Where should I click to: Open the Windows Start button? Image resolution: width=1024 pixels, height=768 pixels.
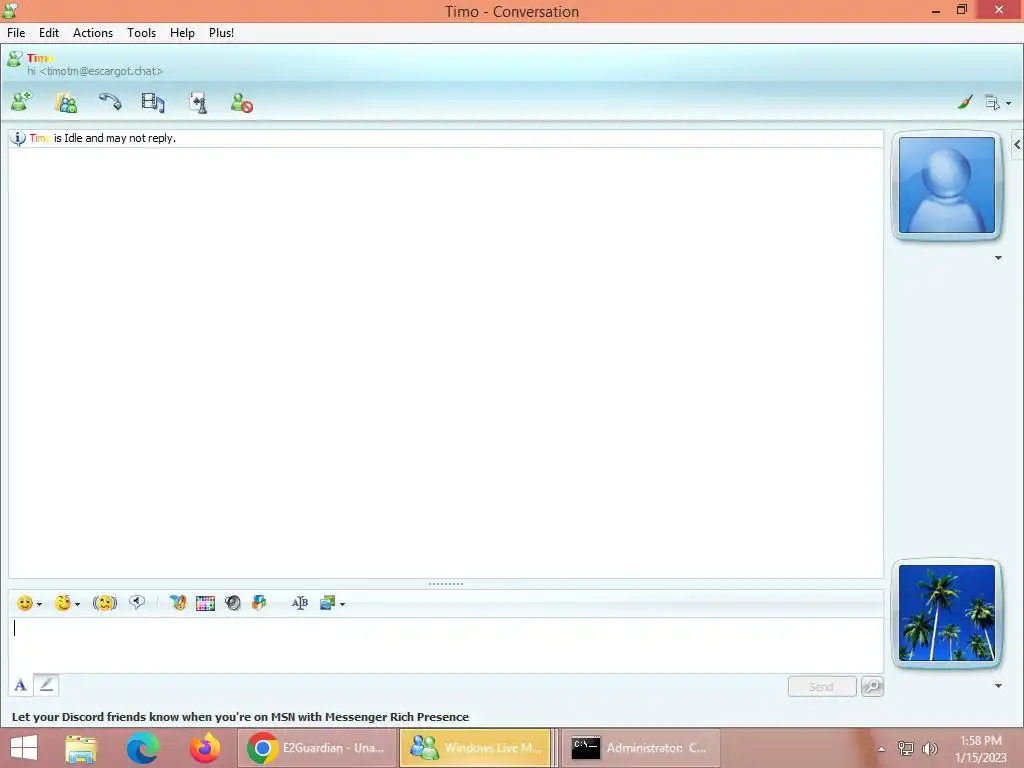24,748
